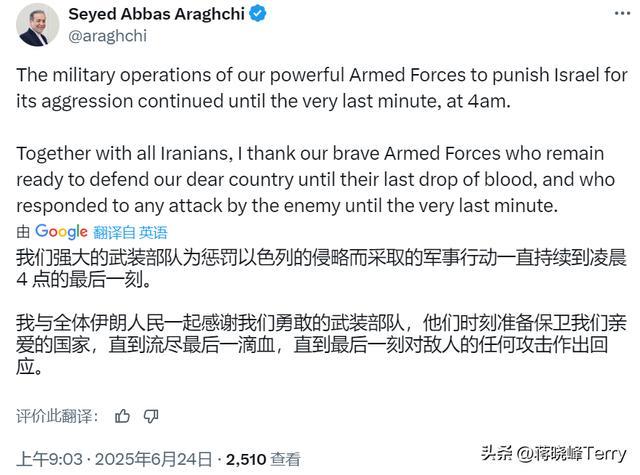Click the 头条 @蒋晓峰Terry watermark

(553, 453)
